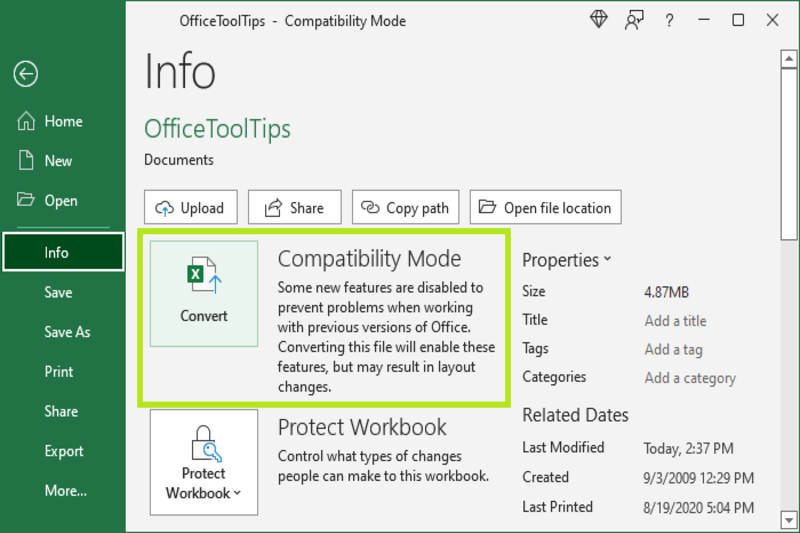Click the question mark Help icon
This screenshot has width=800, height=533.
[x=669, y=20]
